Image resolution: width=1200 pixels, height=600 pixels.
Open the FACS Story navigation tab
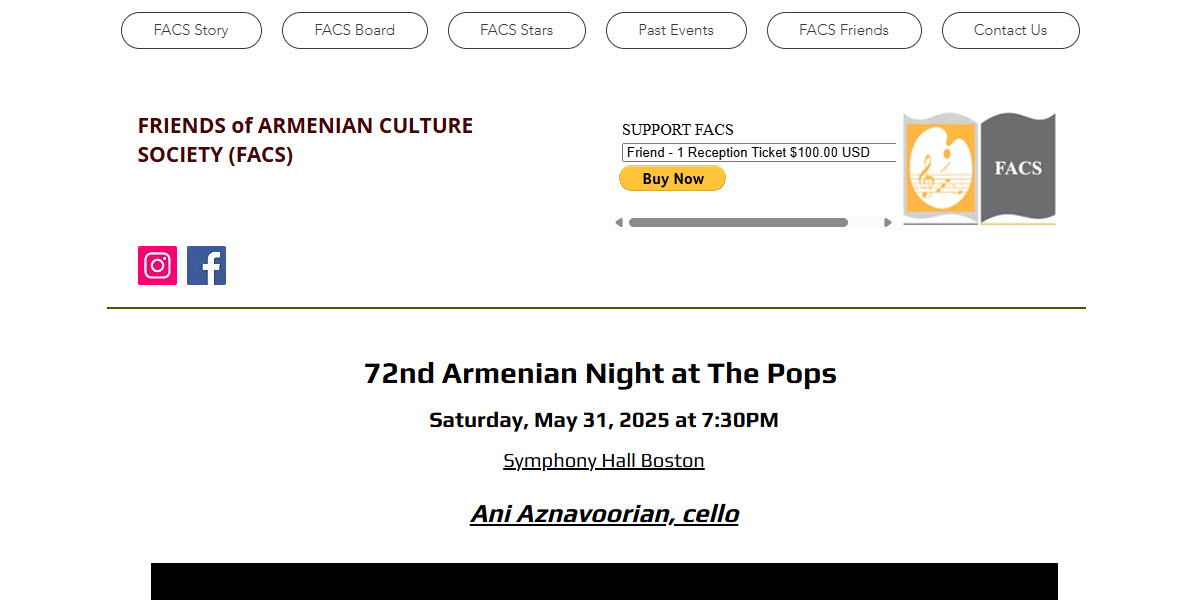(x=191, y=30)
